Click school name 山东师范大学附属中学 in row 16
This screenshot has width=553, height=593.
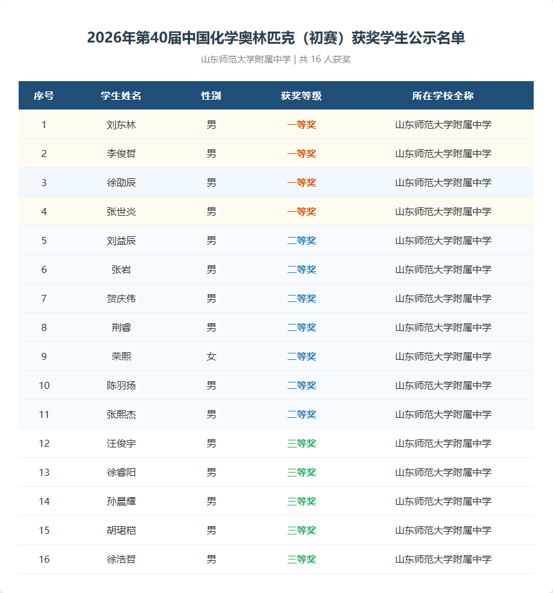point(443,559)
